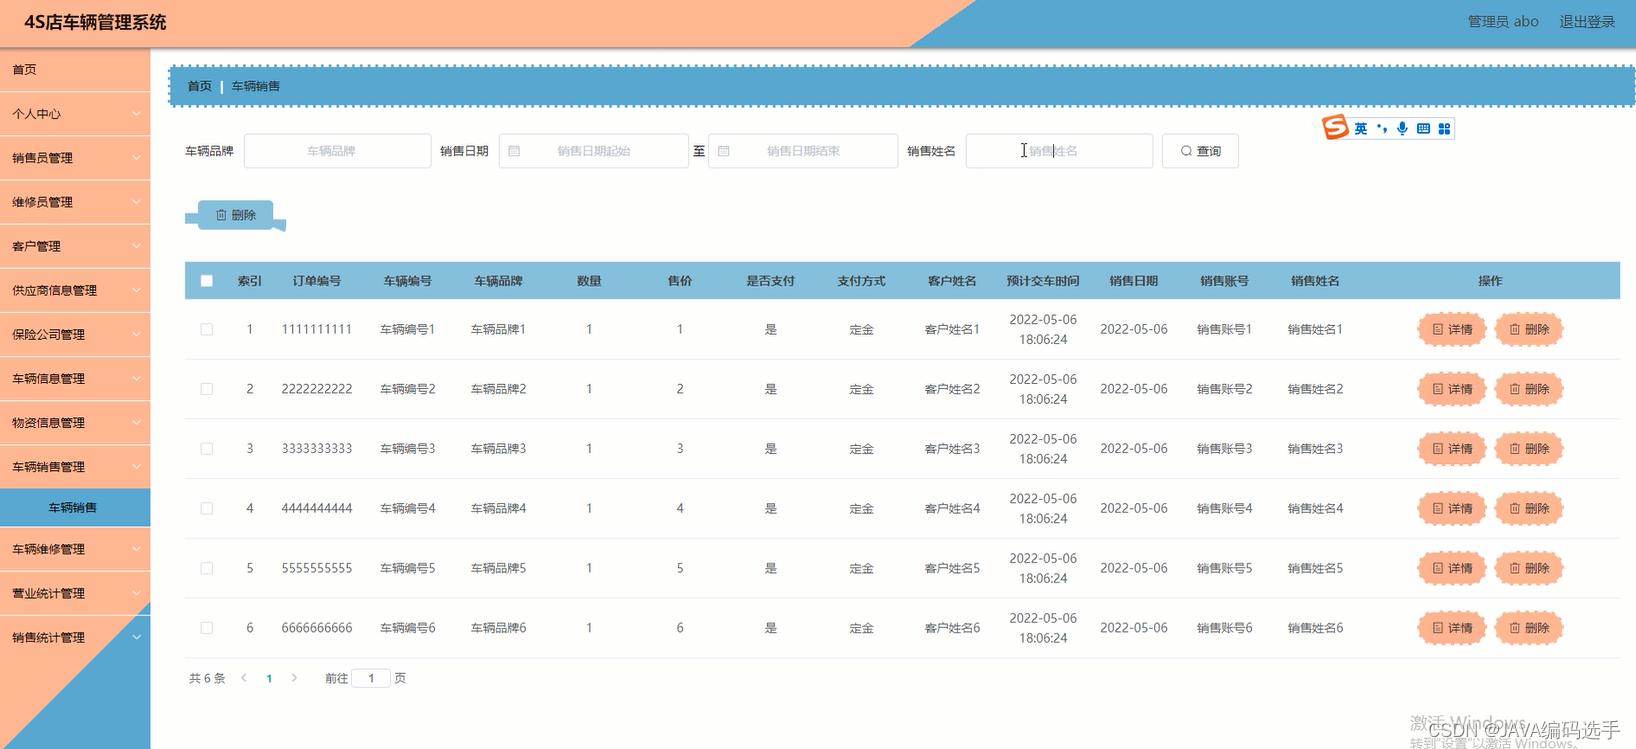1636x749 pixels.
Task: Check the row with order 4444444444
Action: click(207, 508)
